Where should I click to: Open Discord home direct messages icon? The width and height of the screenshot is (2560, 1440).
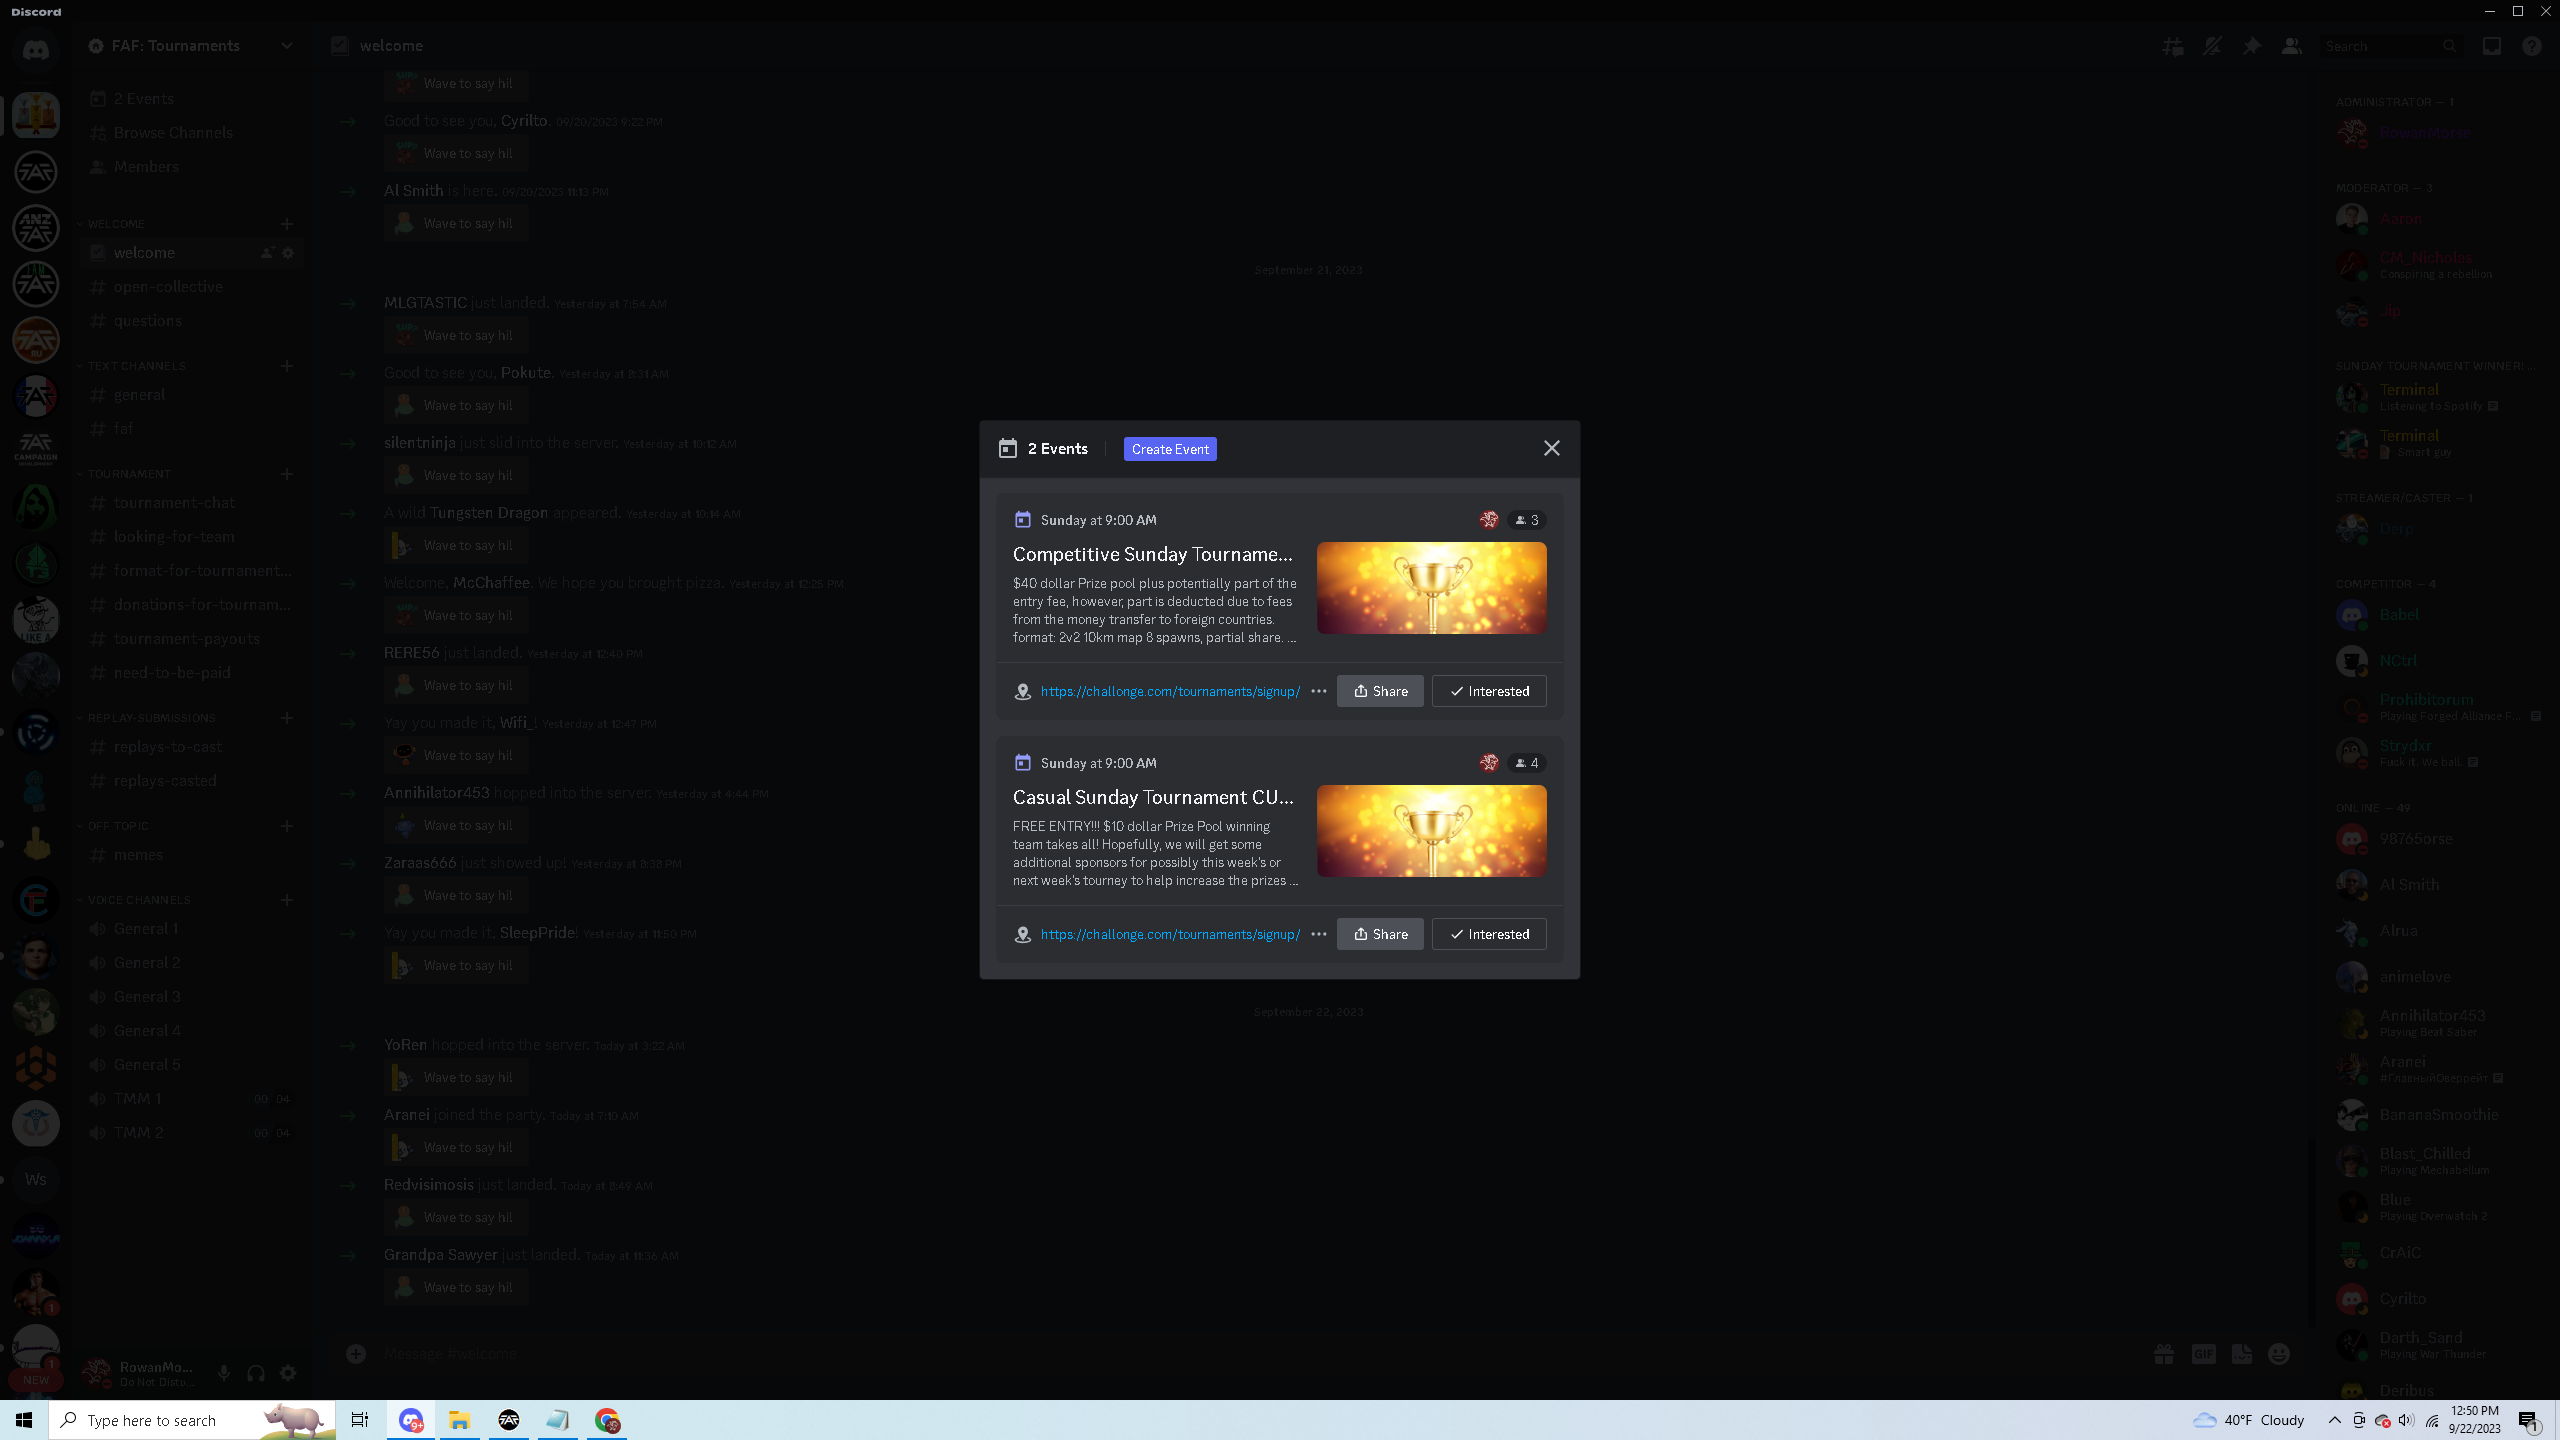tap(36, 49)
